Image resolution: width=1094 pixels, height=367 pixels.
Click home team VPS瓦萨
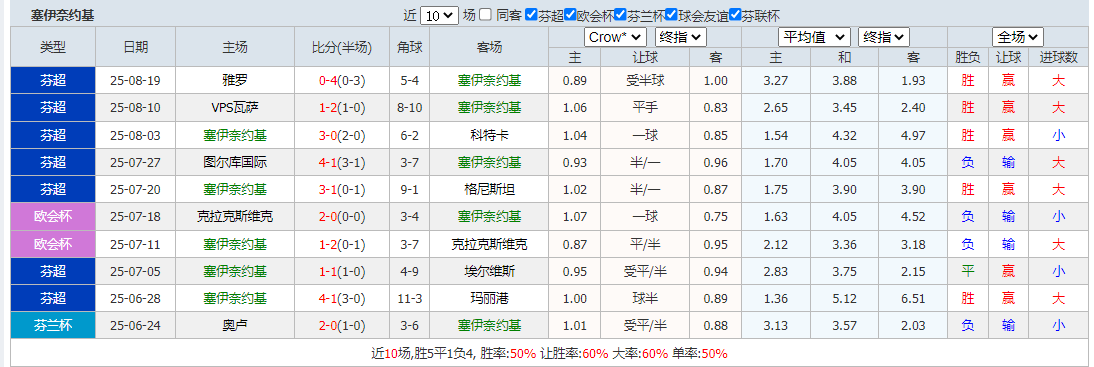234,108
